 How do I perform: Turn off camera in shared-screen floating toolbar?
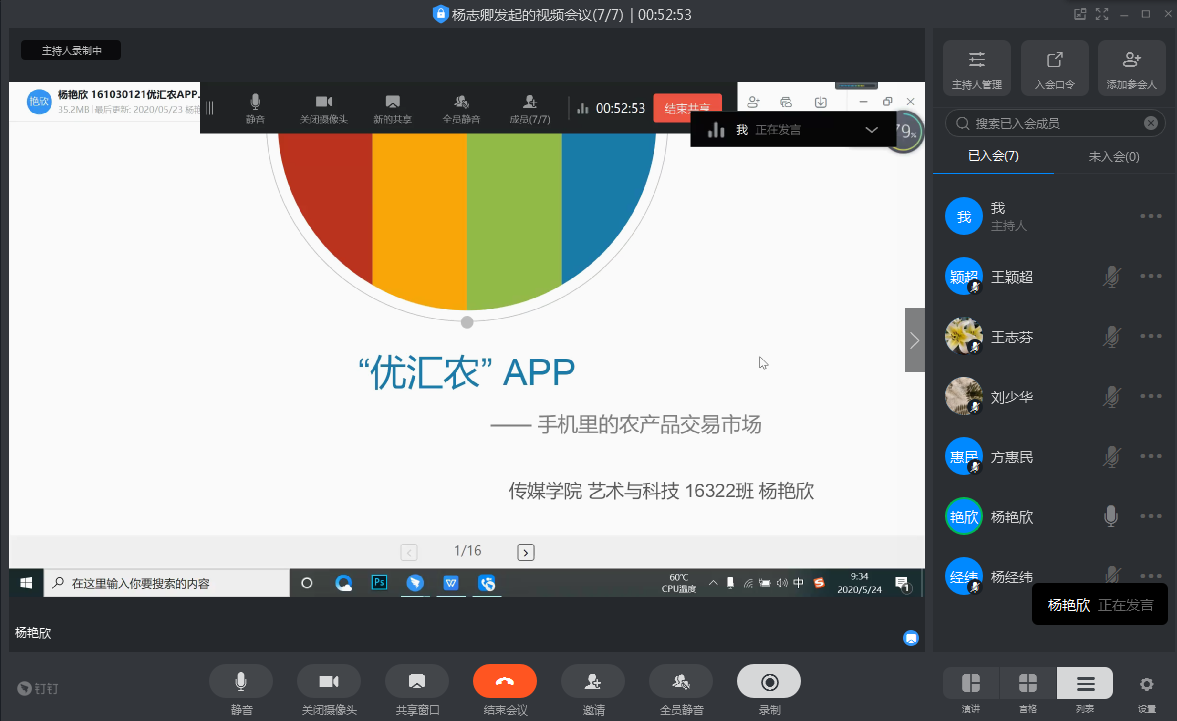coord(324,108)
